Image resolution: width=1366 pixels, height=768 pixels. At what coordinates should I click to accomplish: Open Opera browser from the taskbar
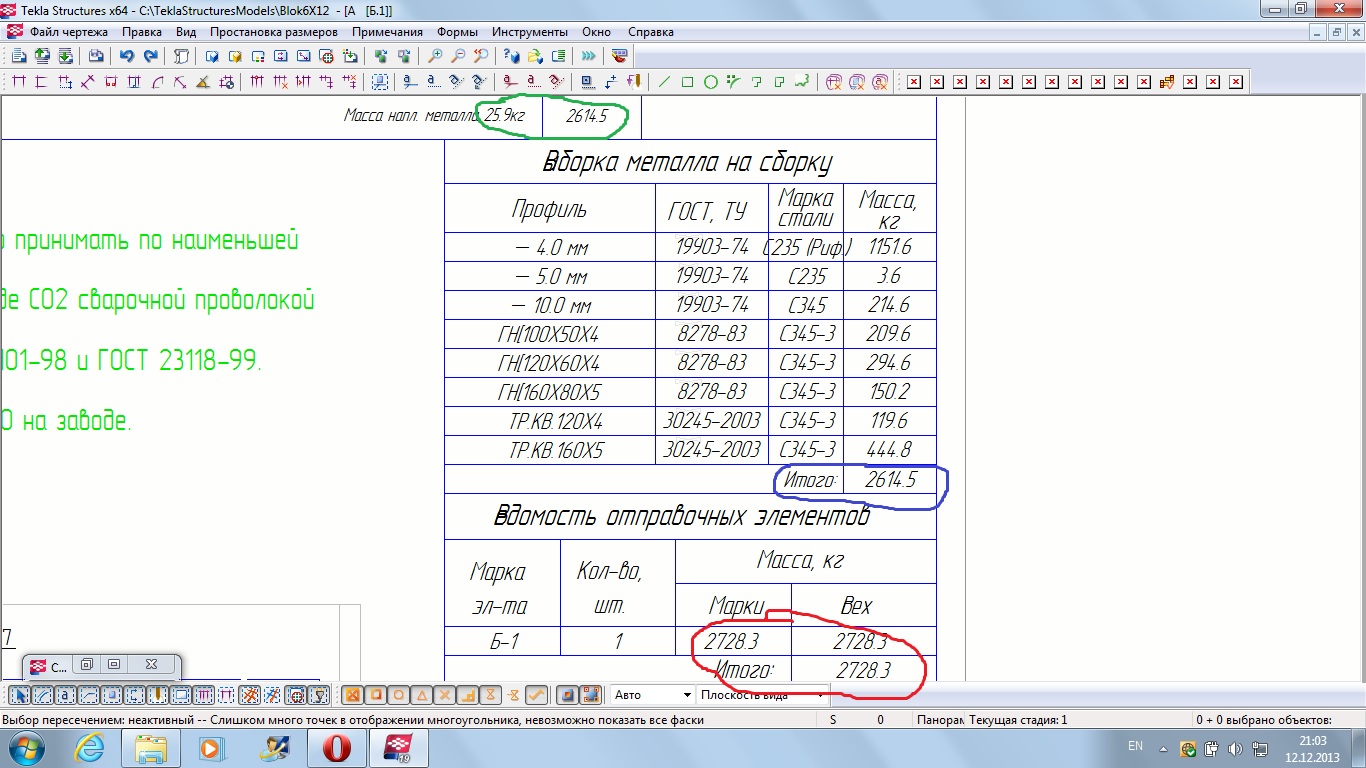click(336, 747)
